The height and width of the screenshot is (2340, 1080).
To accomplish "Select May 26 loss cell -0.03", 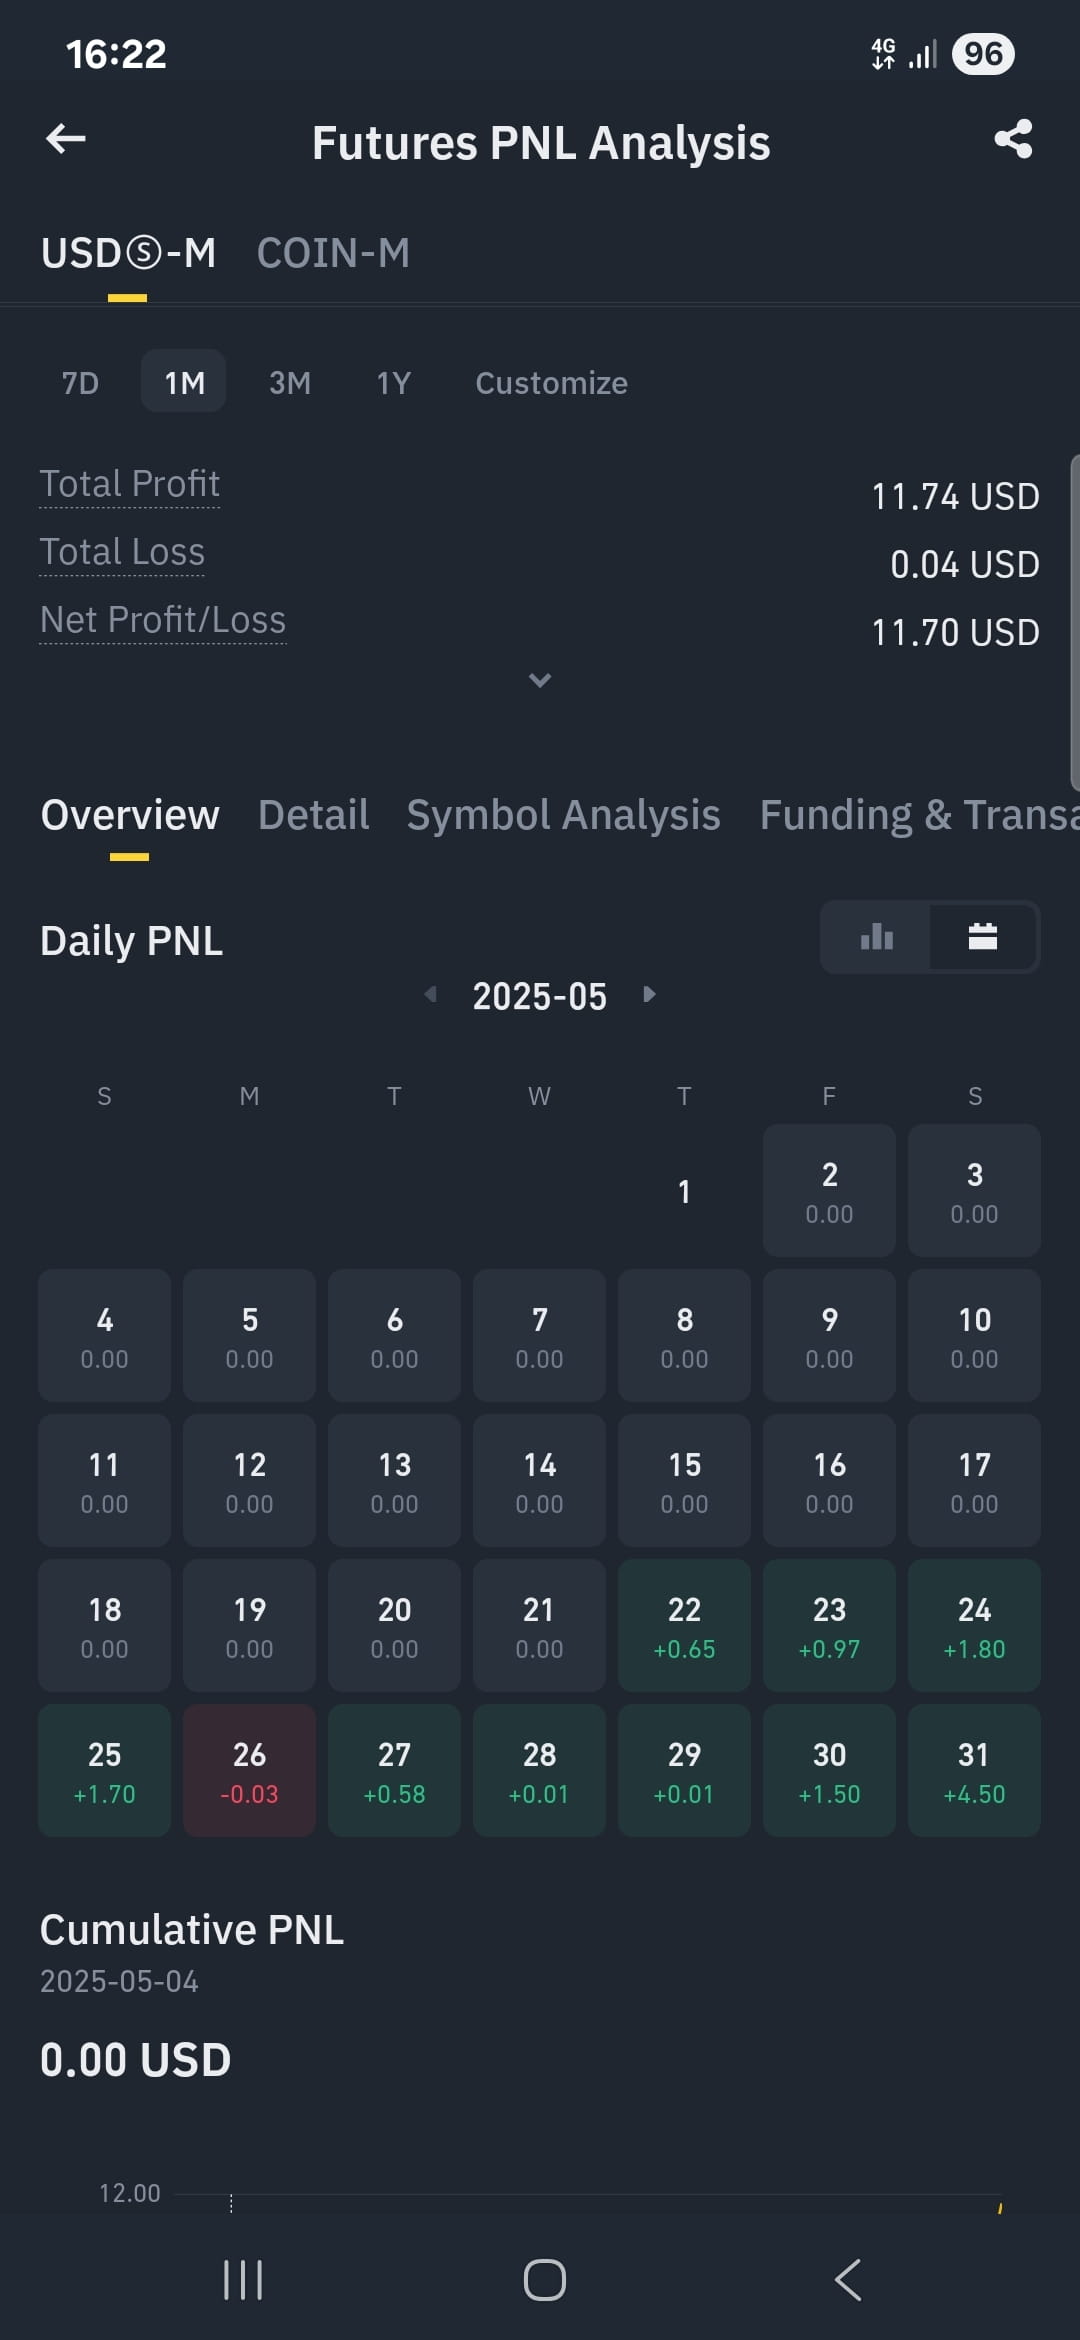I will pyautogui.click(x=249, y=1770).
